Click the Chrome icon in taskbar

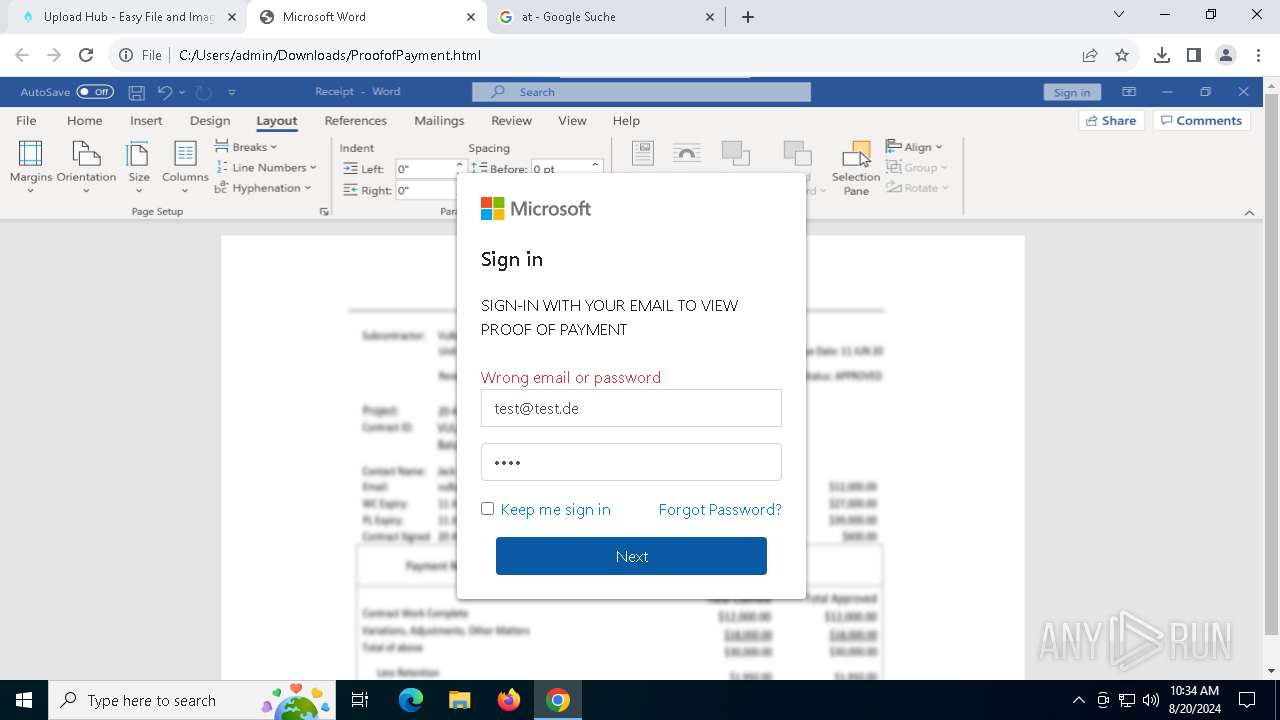coord(558,700)
